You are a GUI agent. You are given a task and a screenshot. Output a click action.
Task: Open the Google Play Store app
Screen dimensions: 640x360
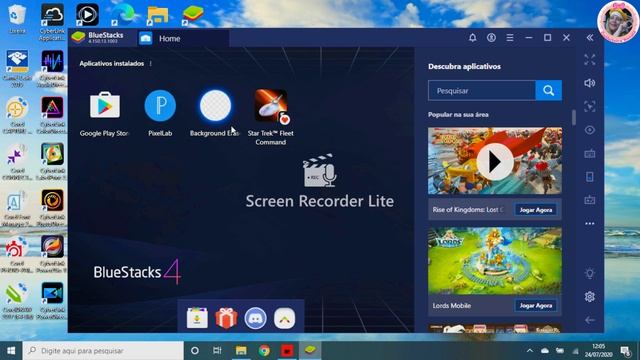[x=104, y=106]
